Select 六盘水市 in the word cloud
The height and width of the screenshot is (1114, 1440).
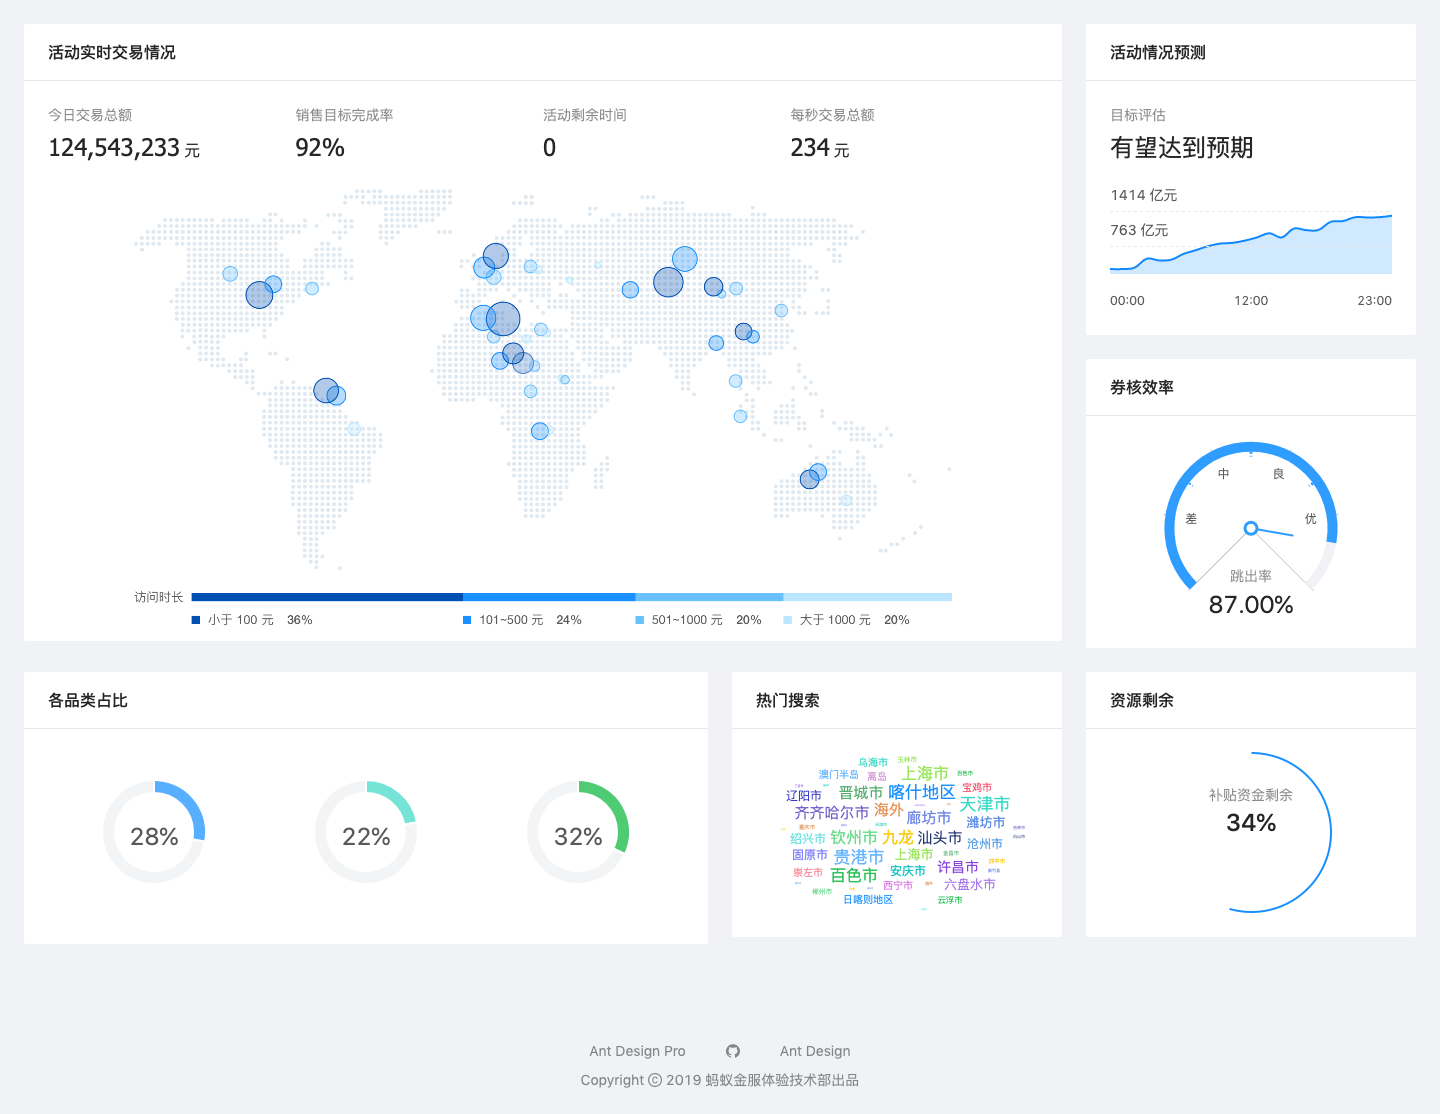[970, 884]
